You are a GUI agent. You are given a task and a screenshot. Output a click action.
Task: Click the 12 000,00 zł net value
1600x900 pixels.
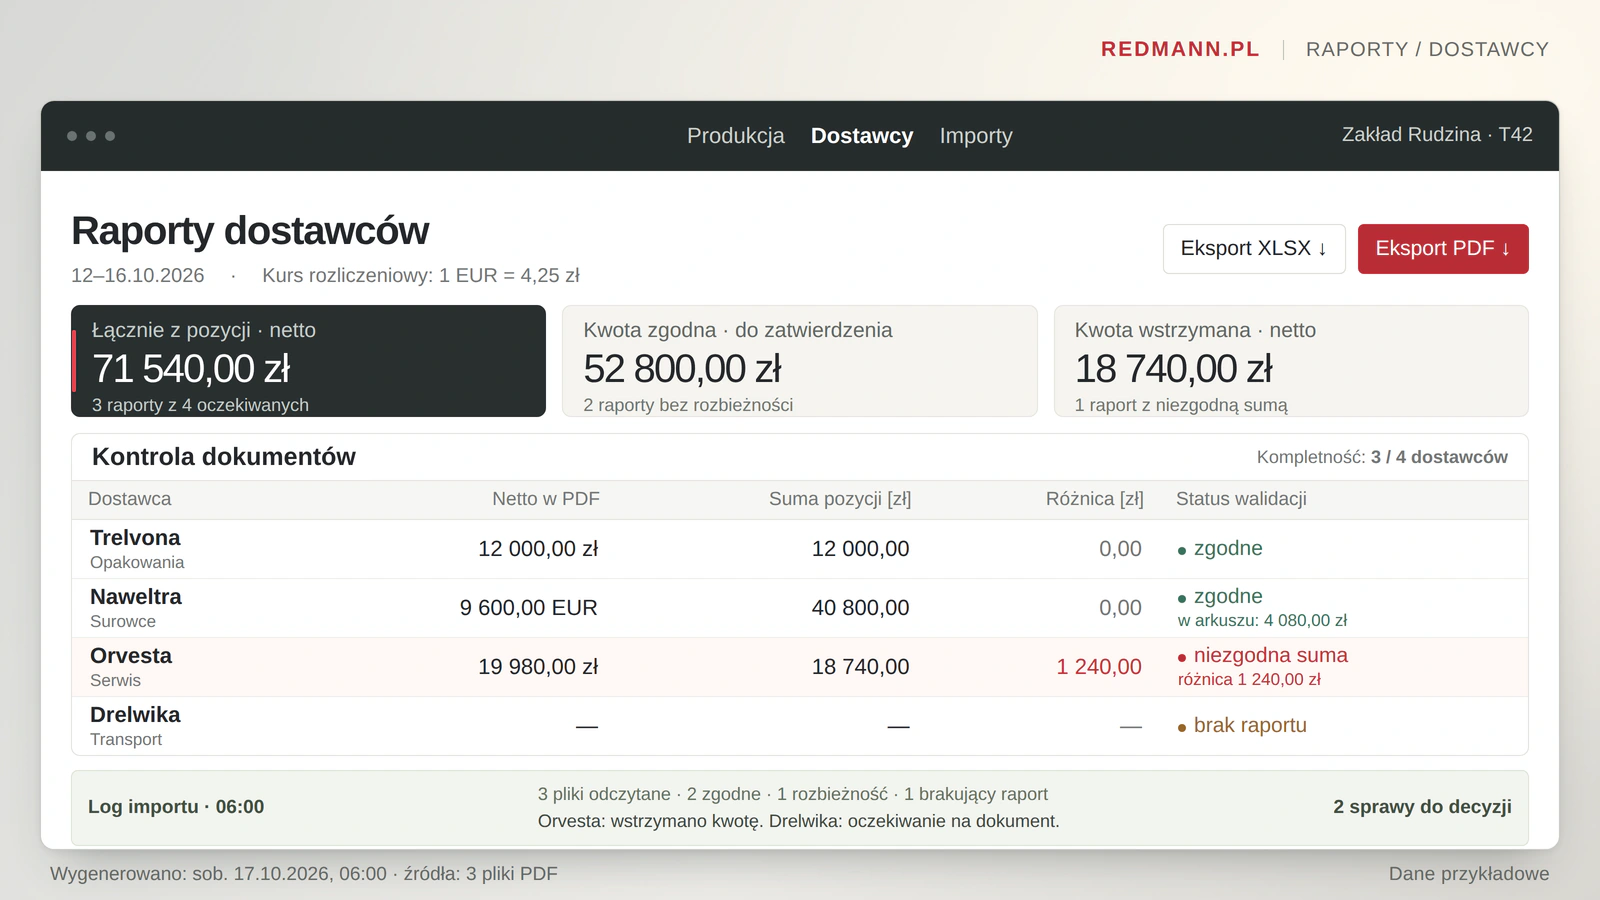pos(538,549)
